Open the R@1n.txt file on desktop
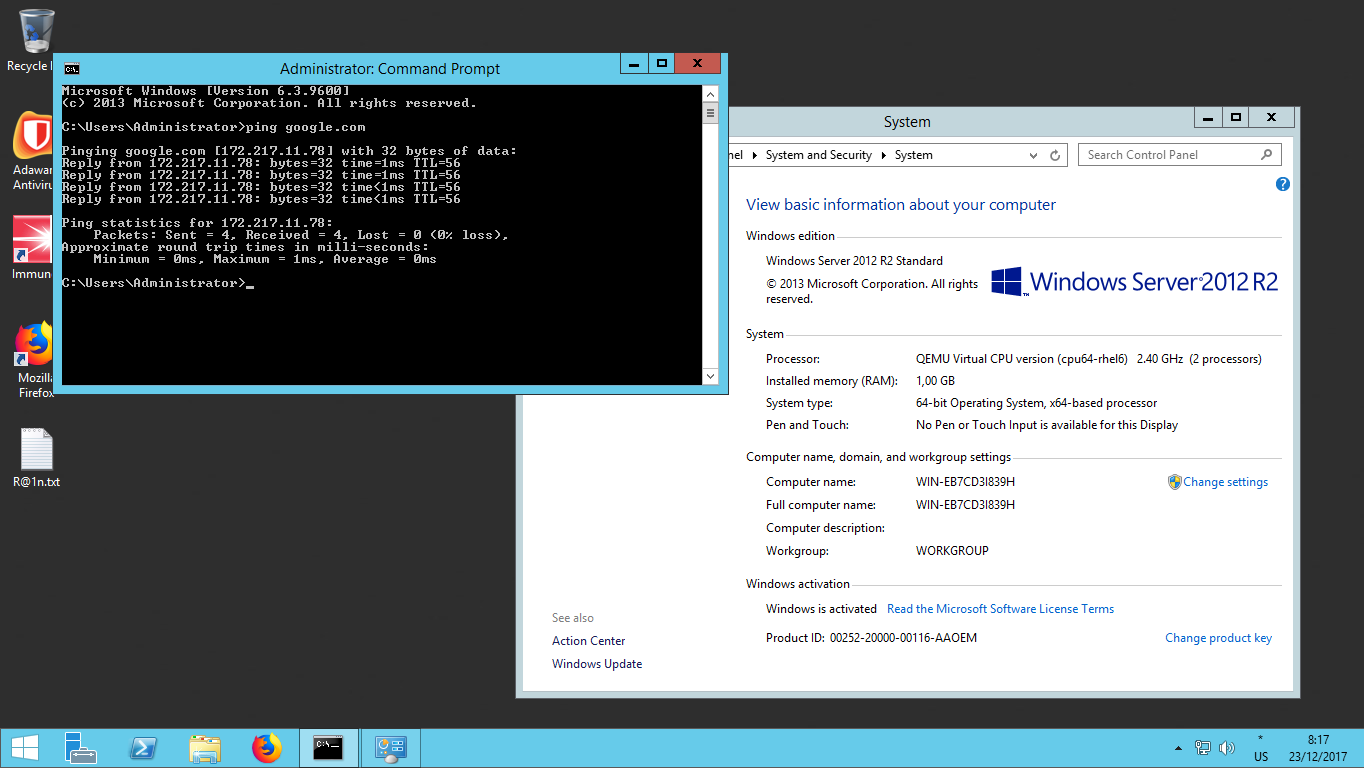 [36, 452]
